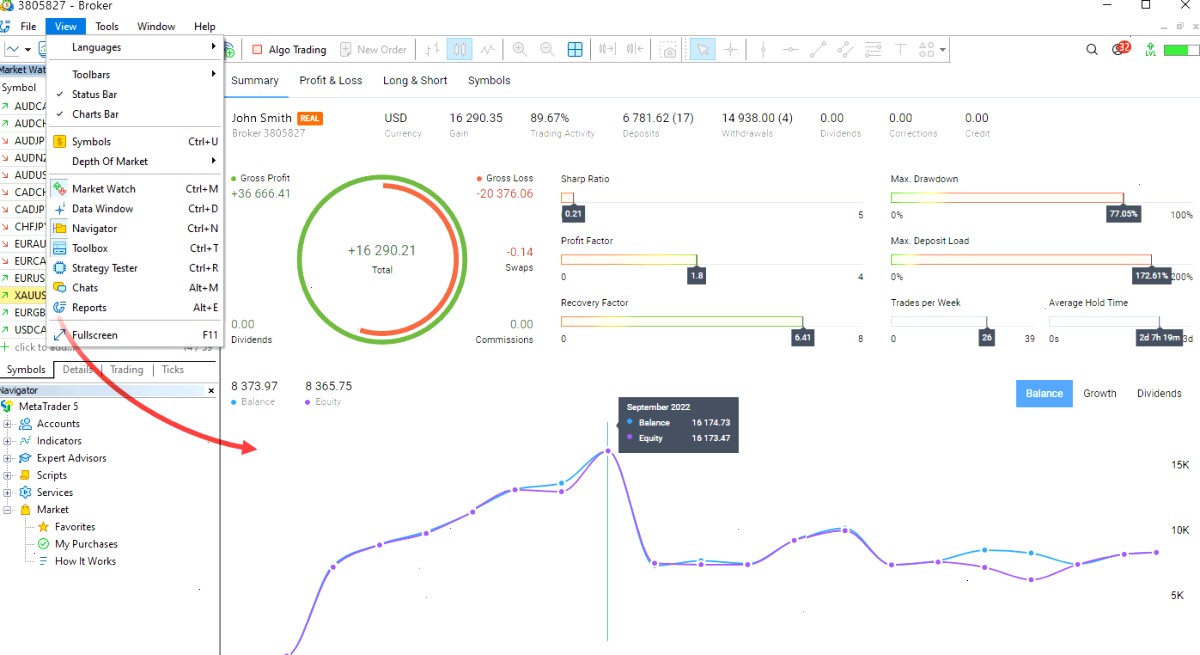Open the Help menu
Image resolution: width=1200 pixels, height=655 pixels.
click(x=204, y=26)
